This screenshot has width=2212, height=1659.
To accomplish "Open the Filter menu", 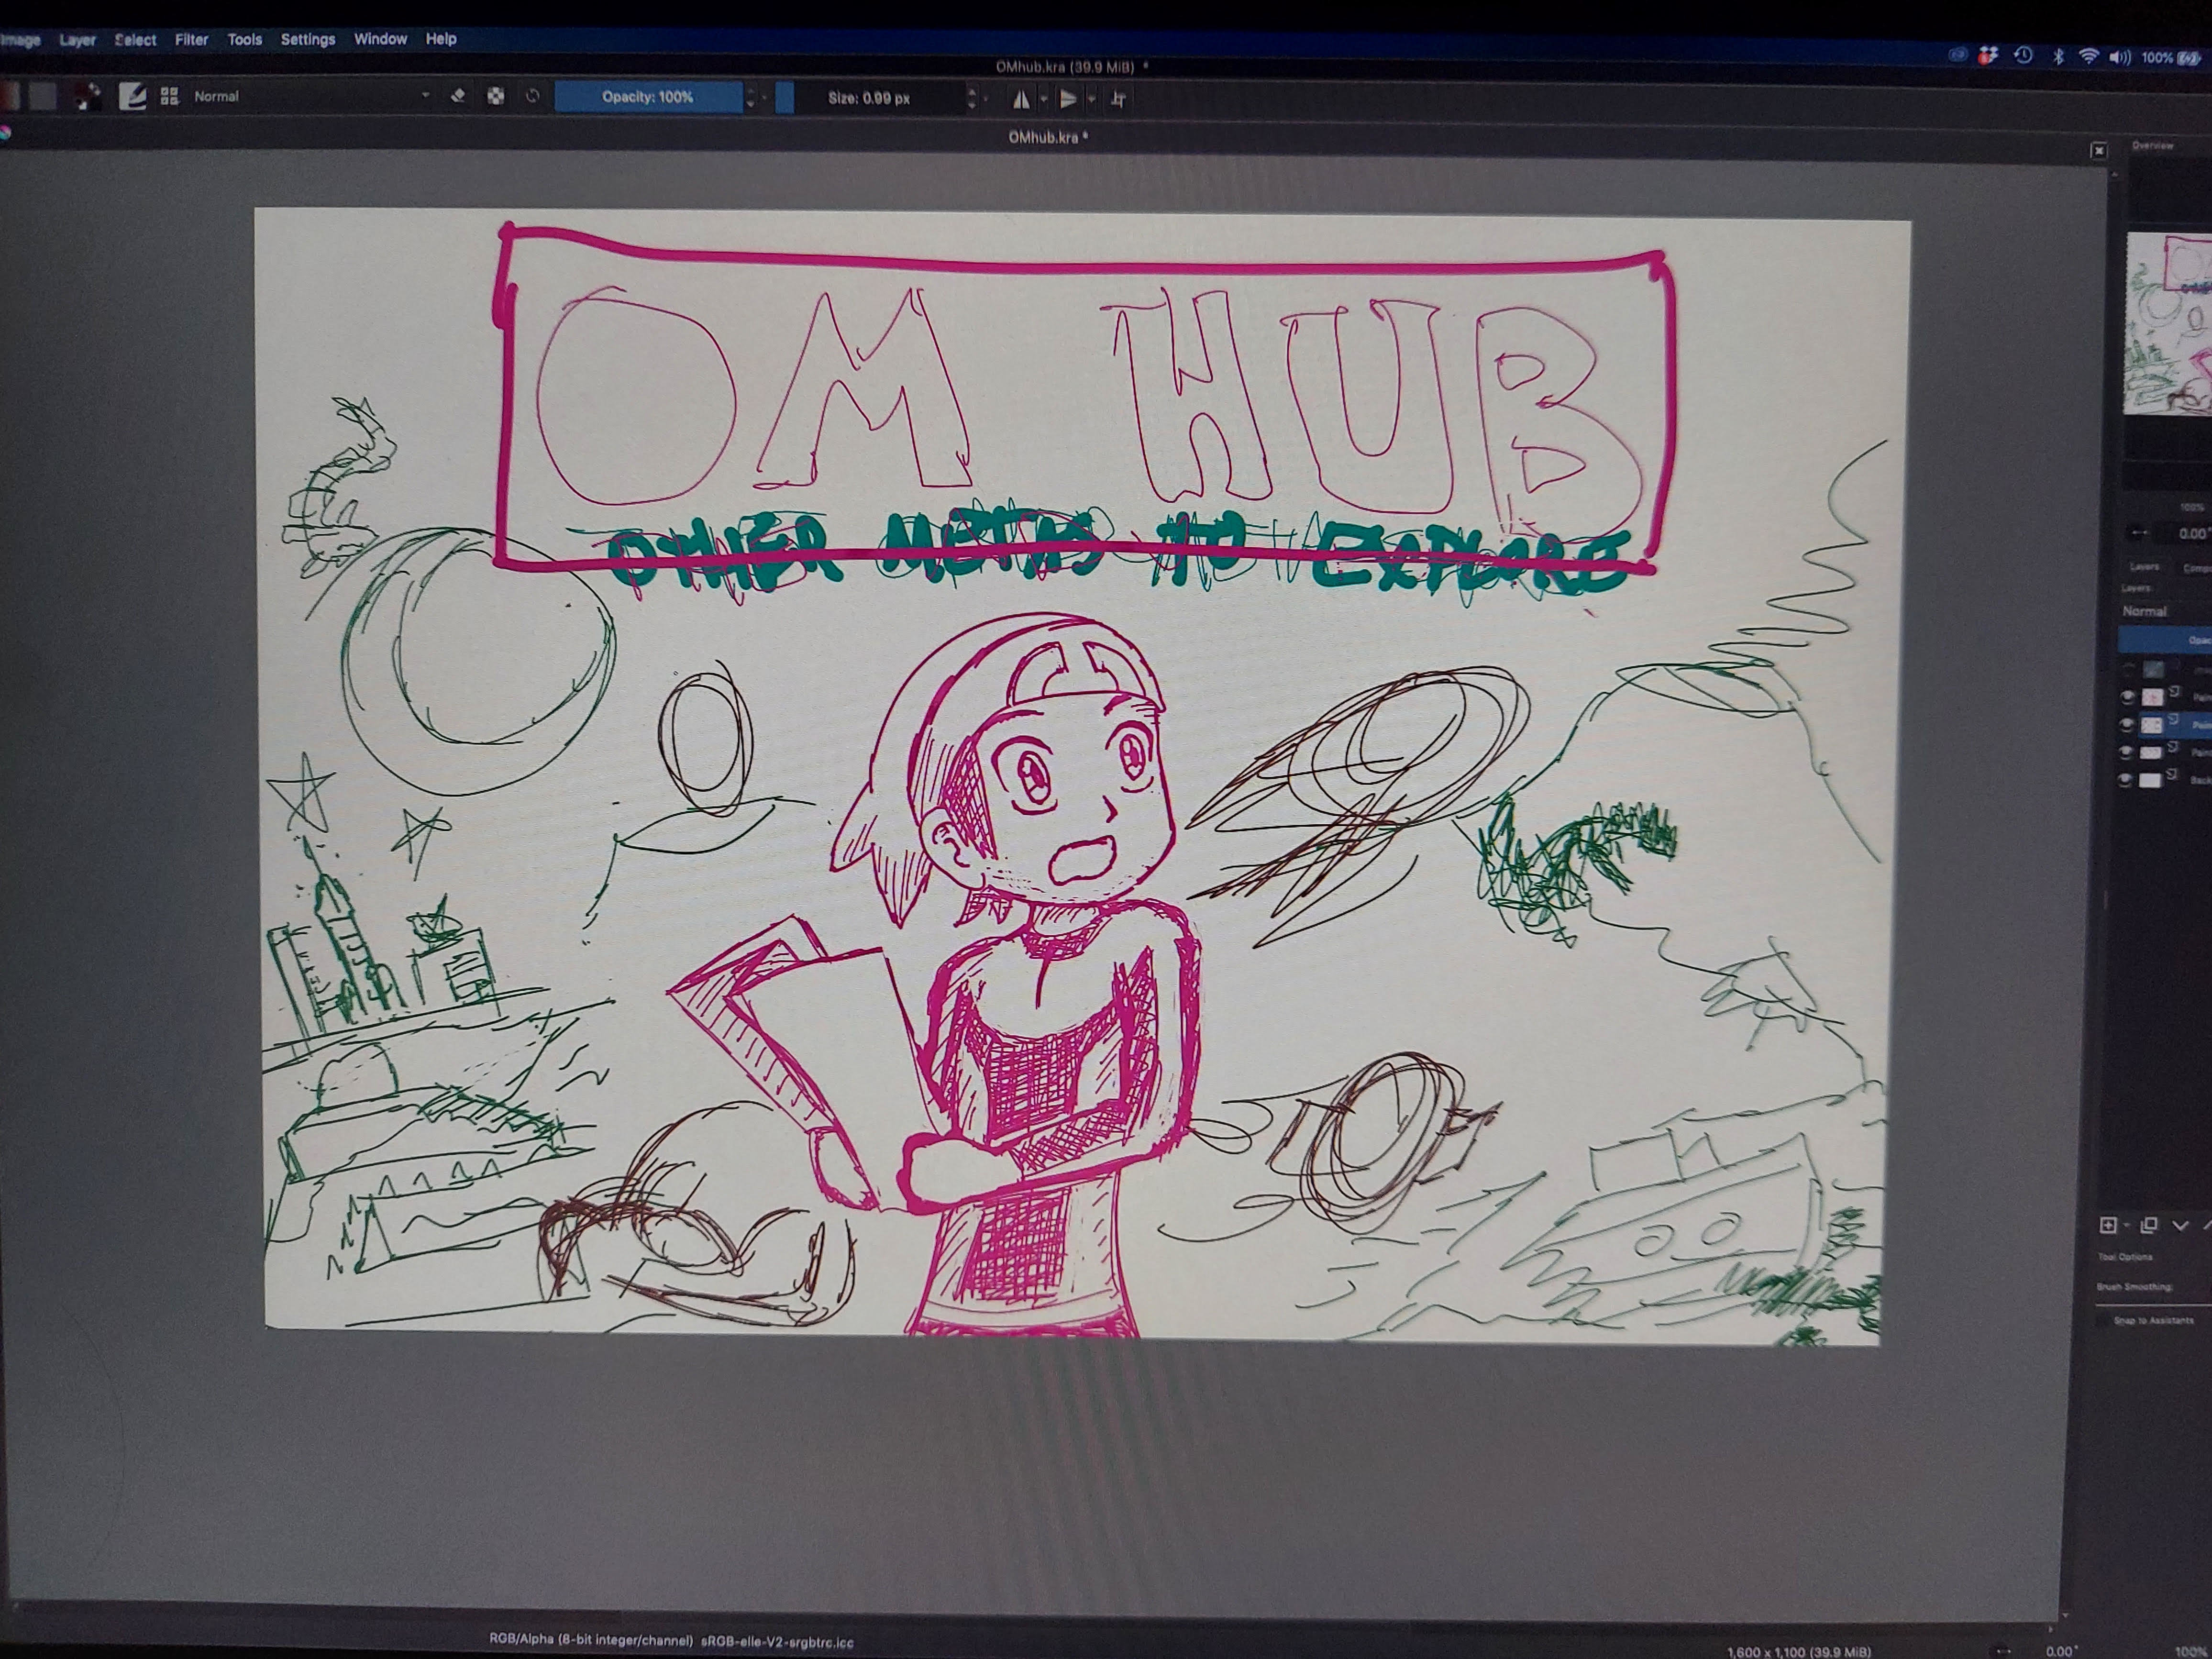I will coord(191,40).
